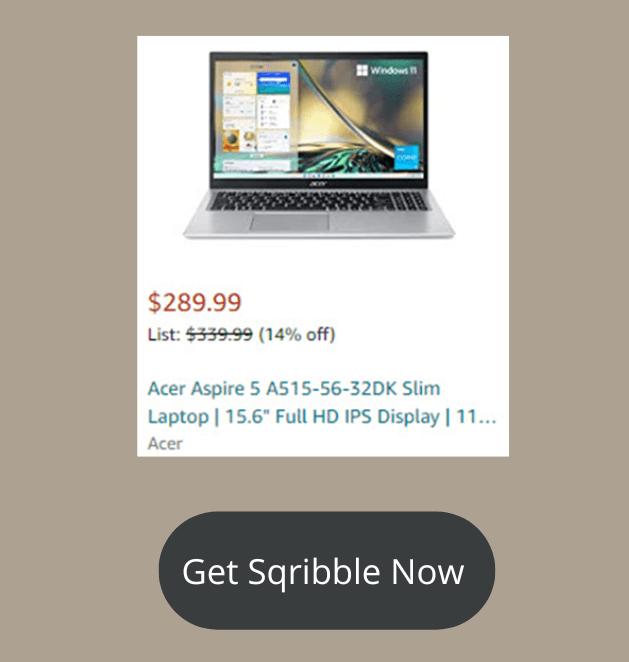Click the blue Intel Core badge on the display
This screenshot has height=662, width=629.
[407, 157]
